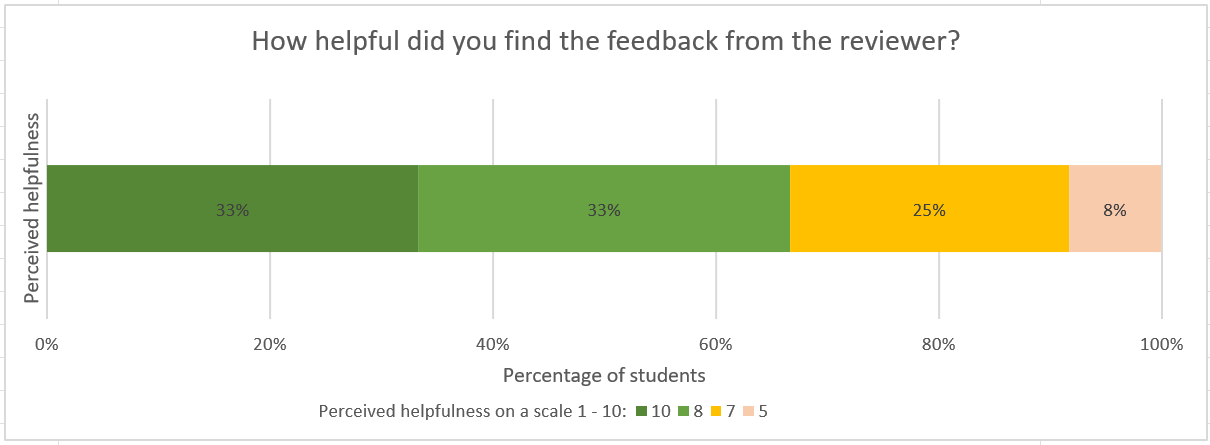Click the legend text about scale 1 - 10
1210x445 pixels.
pos(472,411)
